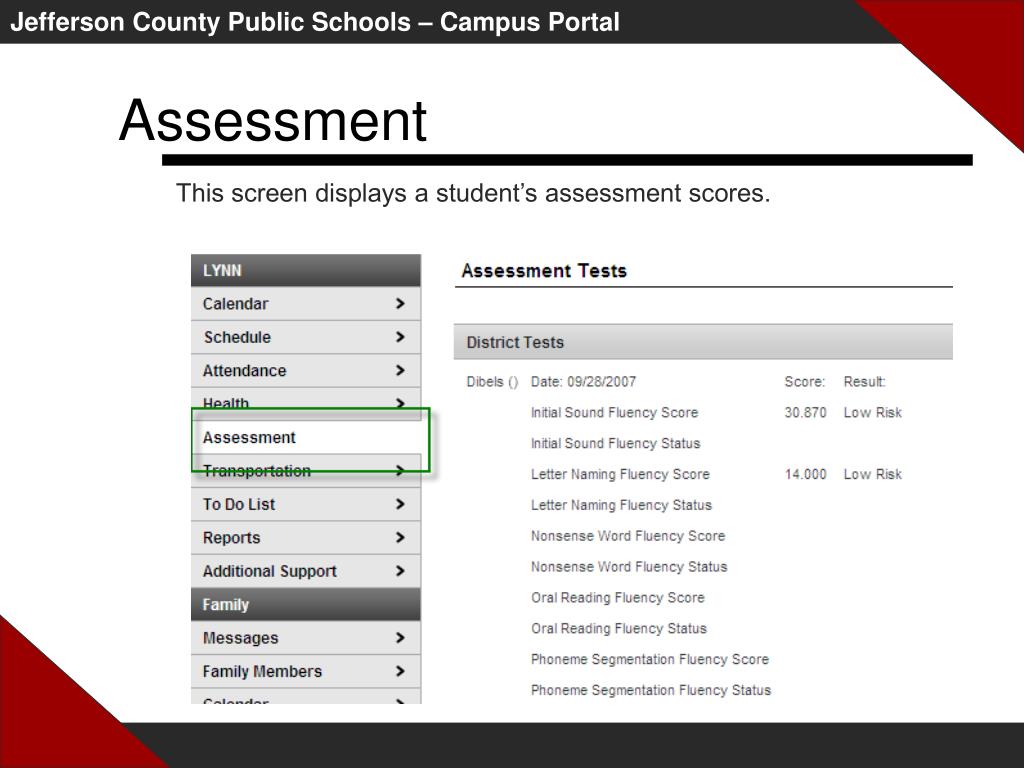The width and height of the screenshot is (1024, 768).
Task: Click the Dibels () test label
Action: coord(492,381)
